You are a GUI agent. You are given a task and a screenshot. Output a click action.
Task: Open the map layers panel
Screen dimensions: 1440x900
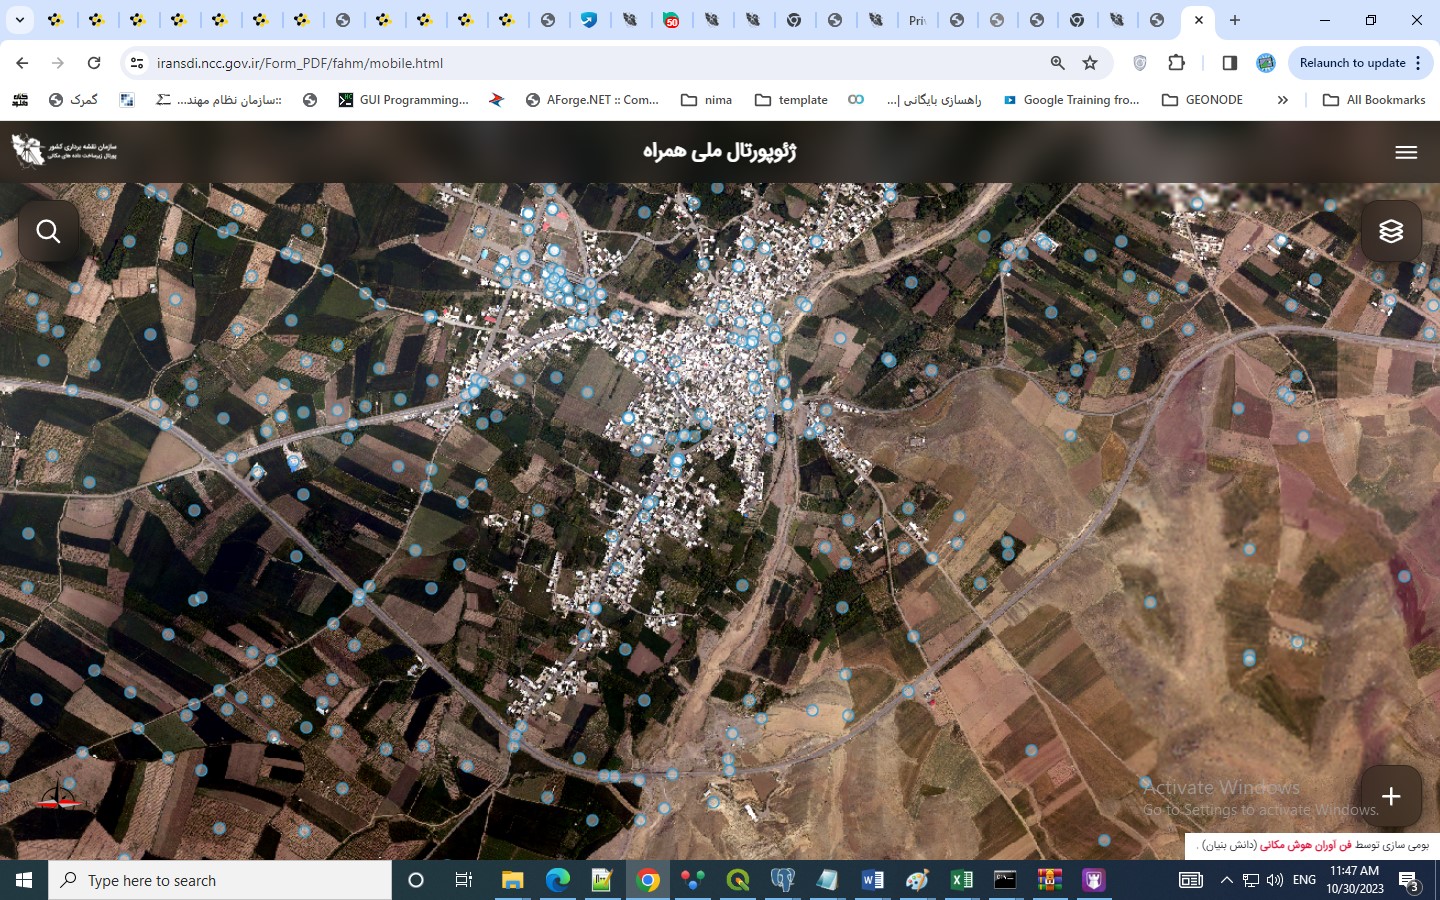pos(1391,231)
